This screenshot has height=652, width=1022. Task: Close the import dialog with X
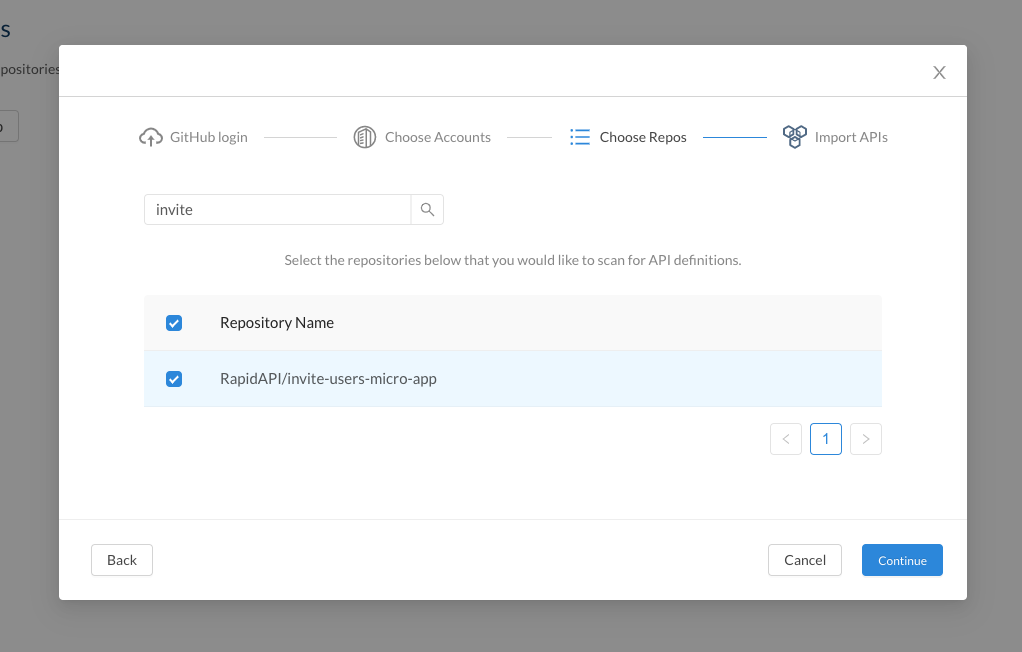(x=939, y=72)
